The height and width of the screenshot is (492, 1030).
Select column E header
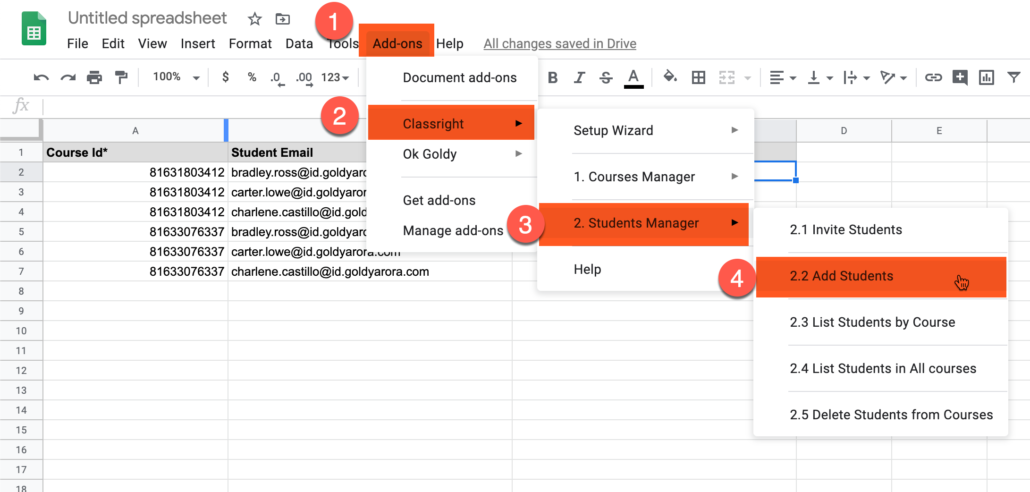(939, 131)
